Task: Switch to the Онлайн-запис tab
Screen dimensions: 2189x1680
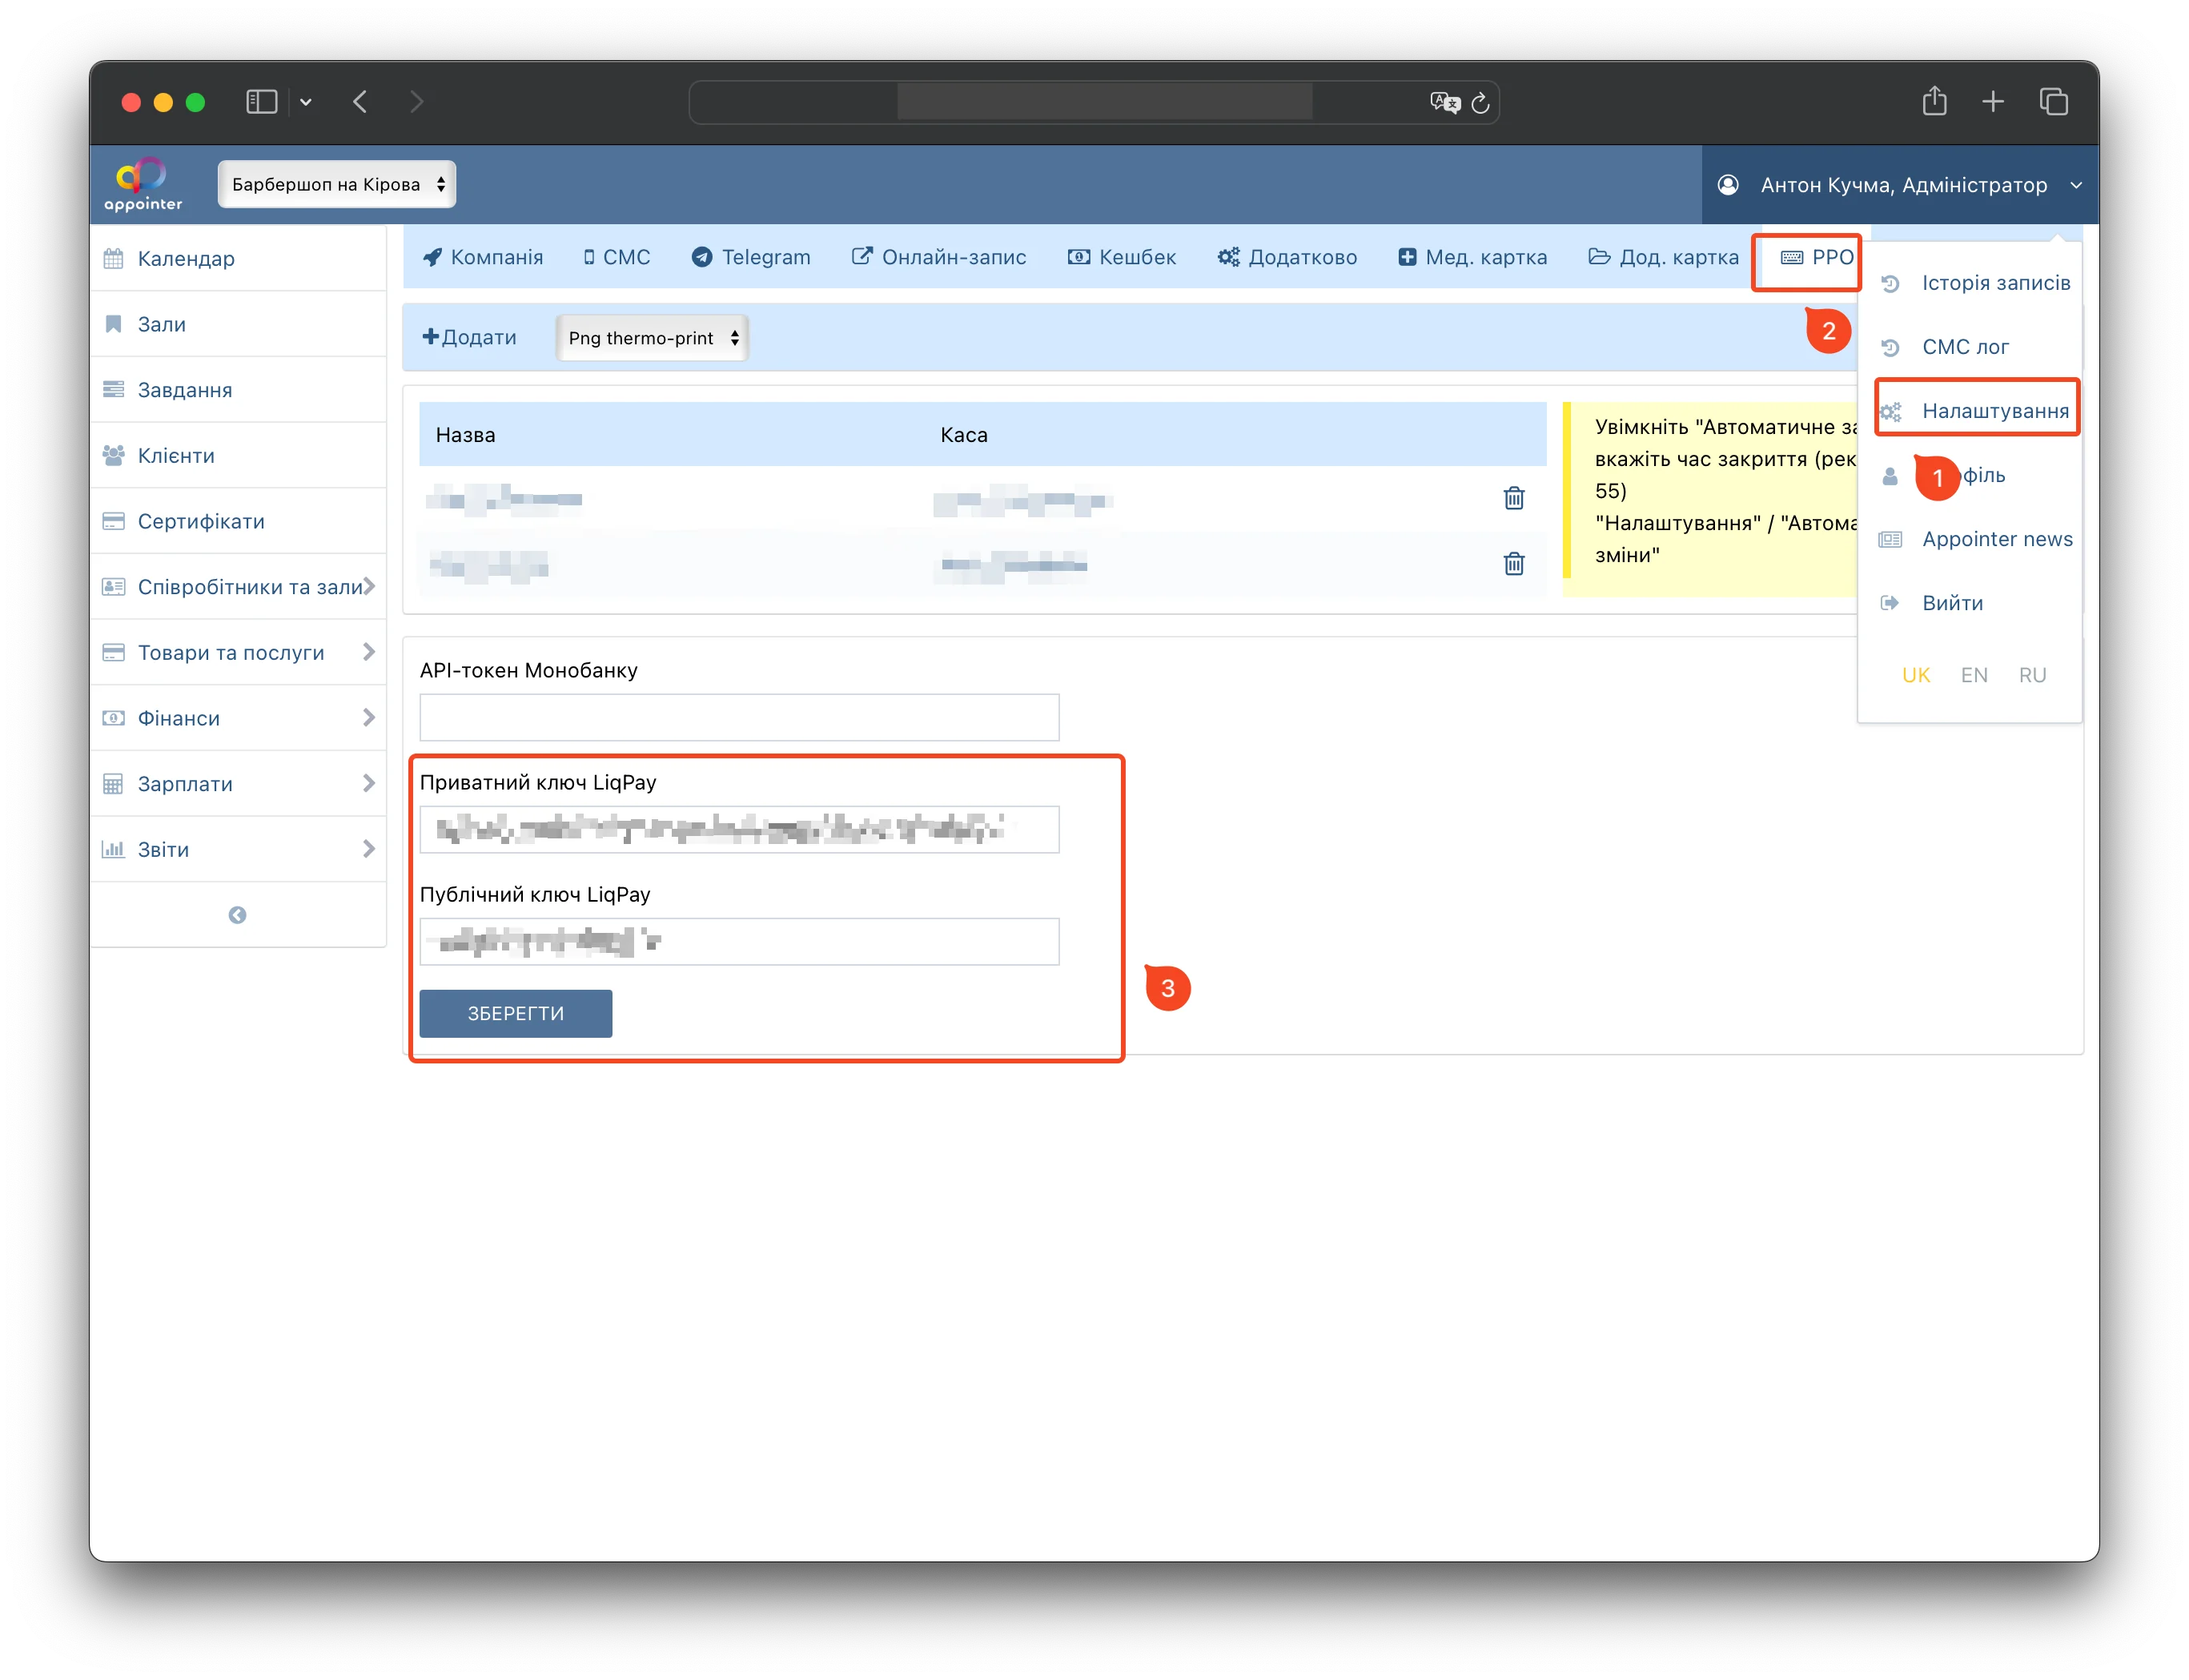Action: pyautogui.click(x=938, y=257)
